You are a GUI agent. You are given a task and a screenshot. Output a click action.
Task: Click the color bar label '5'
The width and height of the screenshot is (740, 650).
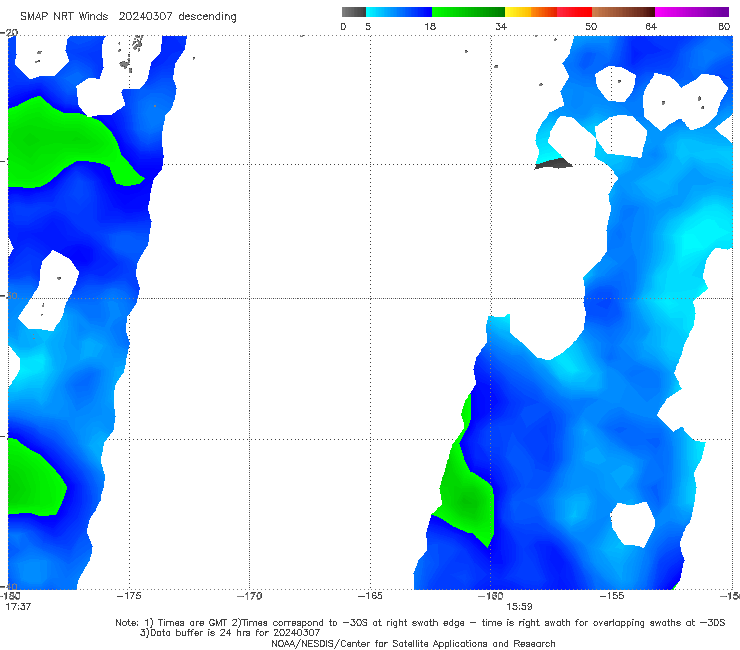(368, 26)
